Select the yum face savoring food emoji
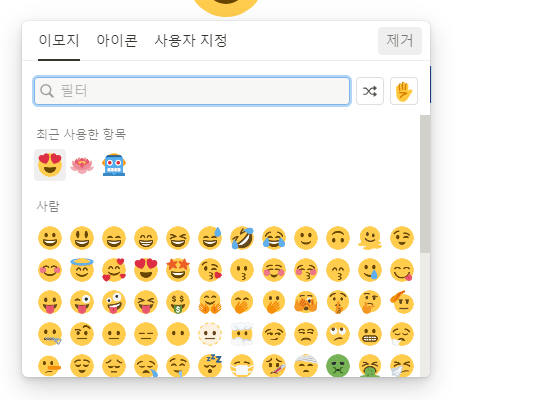This screenshot has height=400, width=560. 402,270
